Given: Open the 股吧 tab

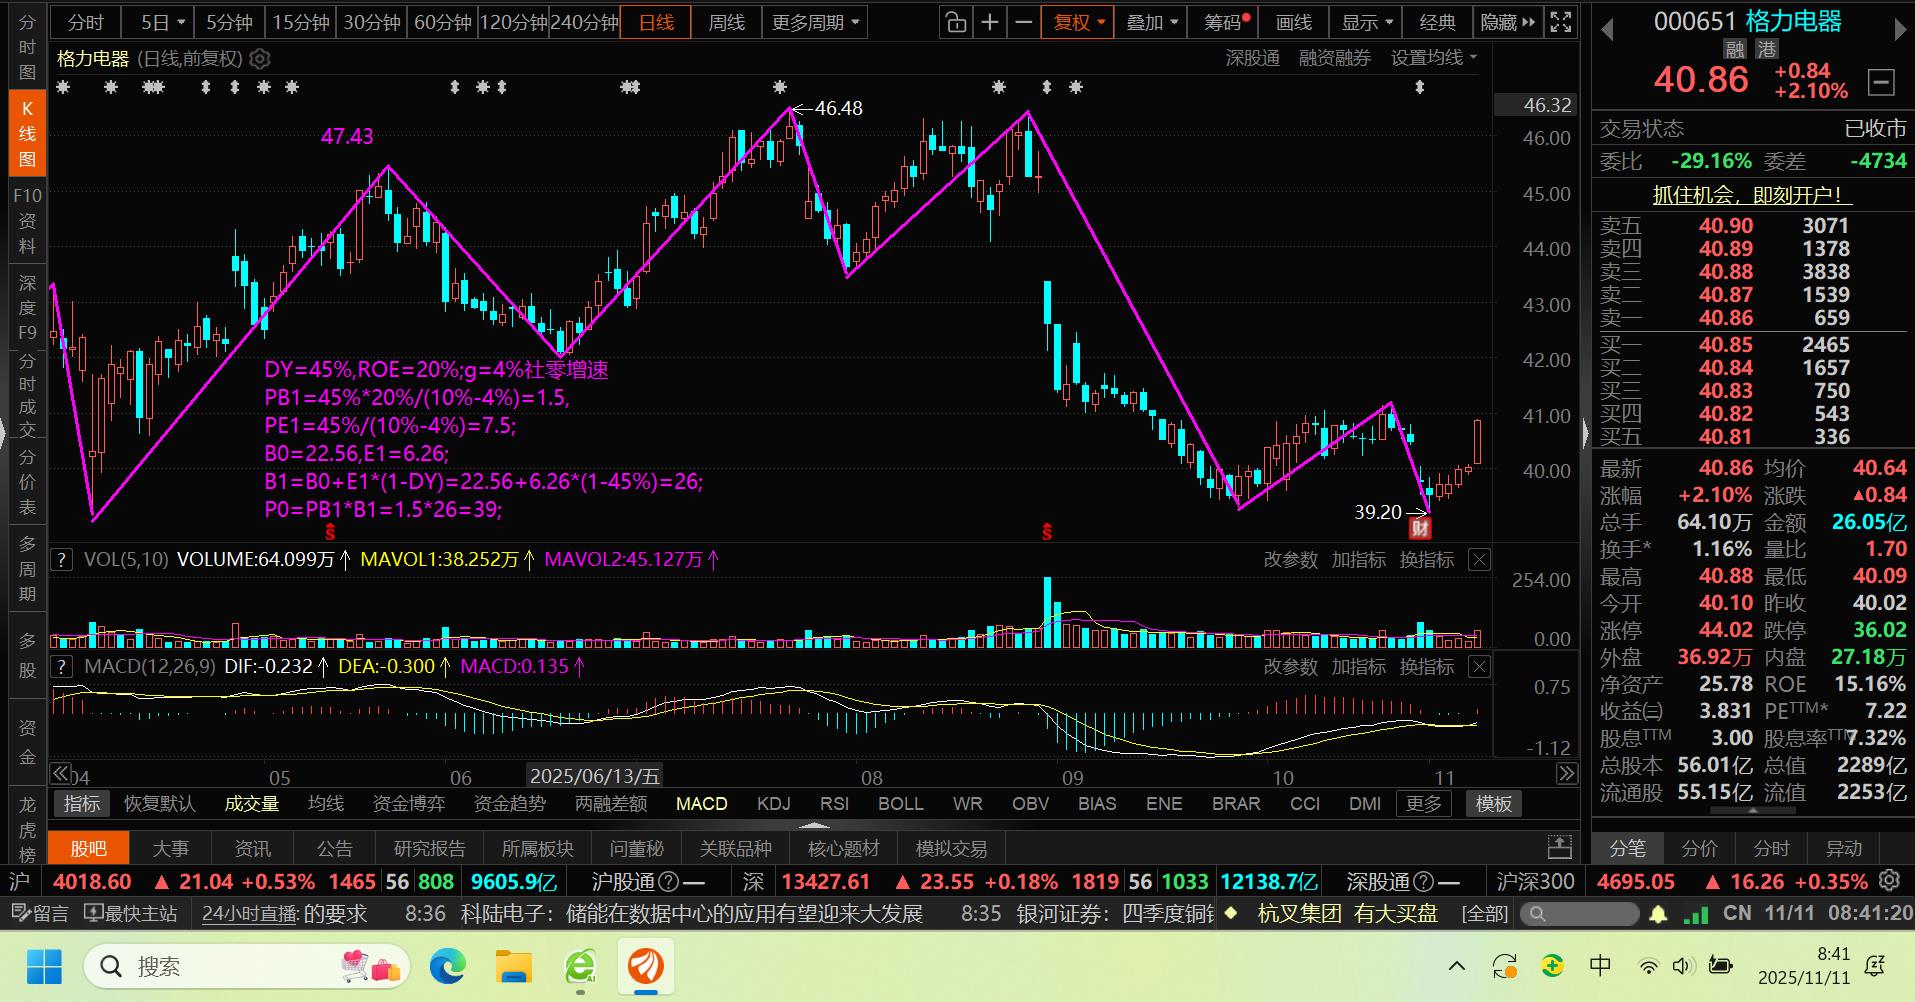Looking at the screenshot, I should tap(88, 848).
